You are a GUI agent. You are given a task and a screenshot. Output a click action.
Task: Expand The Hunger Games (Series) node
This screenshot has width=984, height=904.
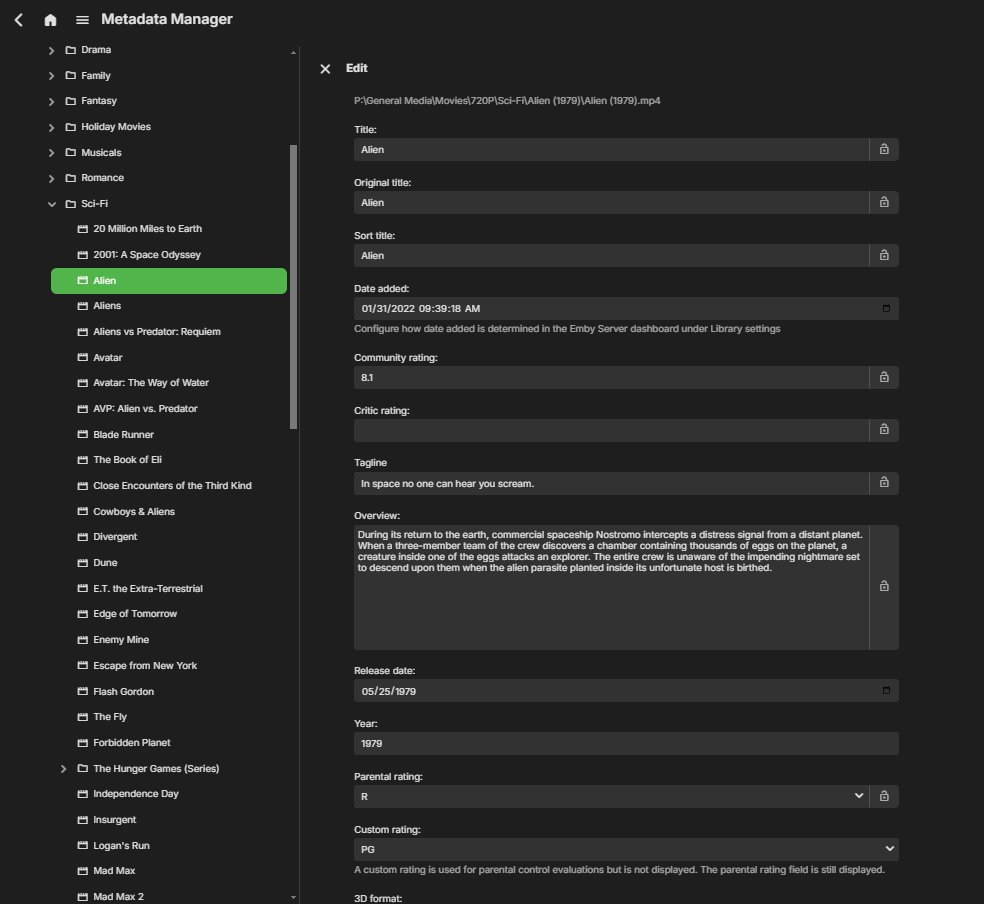click(x=64, y=769)
